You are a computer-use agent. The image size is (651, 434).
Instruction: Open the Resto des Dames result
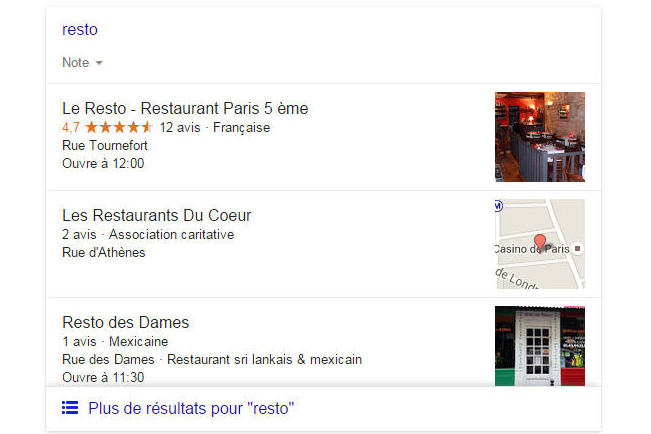click(x=125, y=323)
